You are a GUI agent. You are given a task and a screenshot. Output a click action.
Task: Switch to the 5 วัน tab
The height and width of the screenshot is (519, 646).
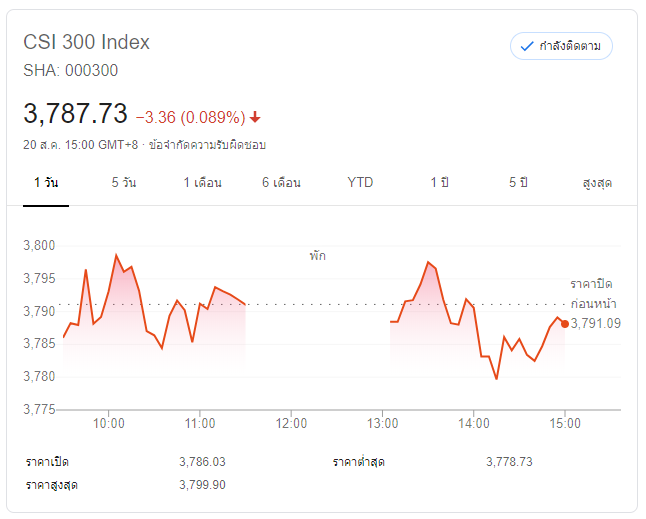point(124,183)
